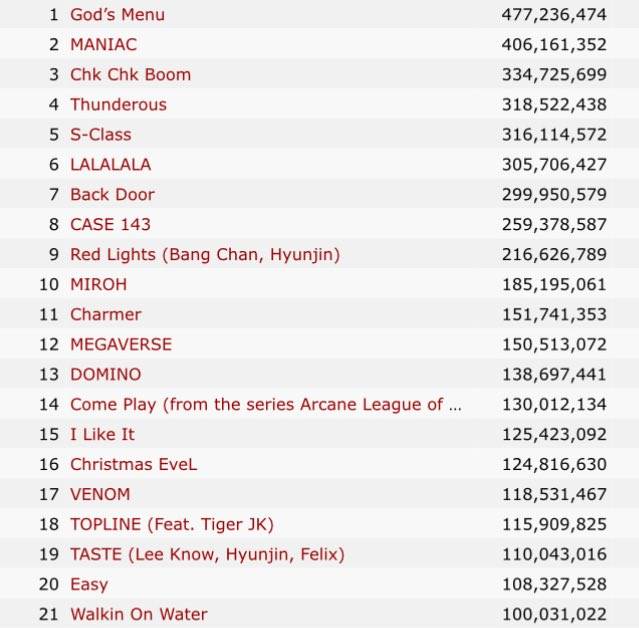The image size is (639, 628).
Task: Select the MEGAVERSE song link
Action: click(x=121, y=345)
